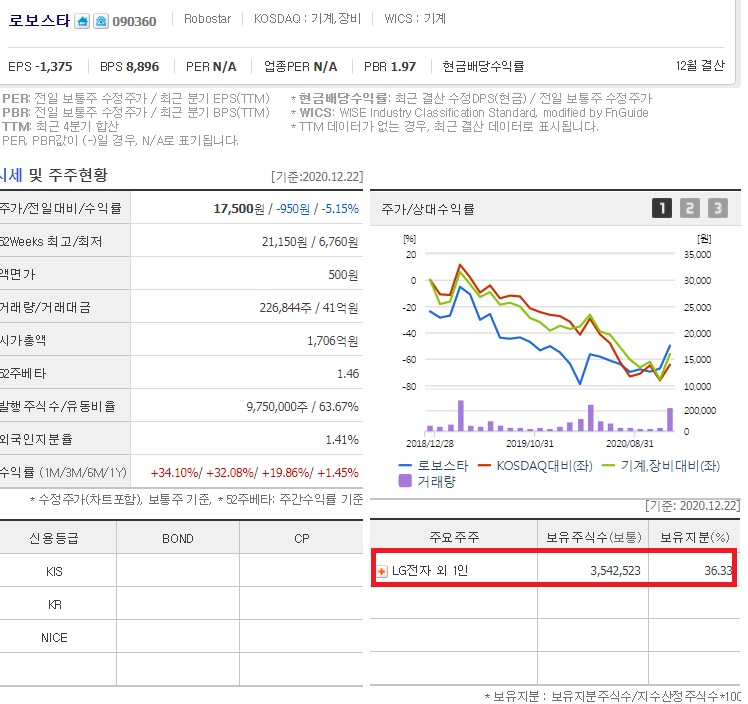The image size is (748, 704).
Task: Click the 1,706억원 market cap value
Action: (x=332, y=341)
